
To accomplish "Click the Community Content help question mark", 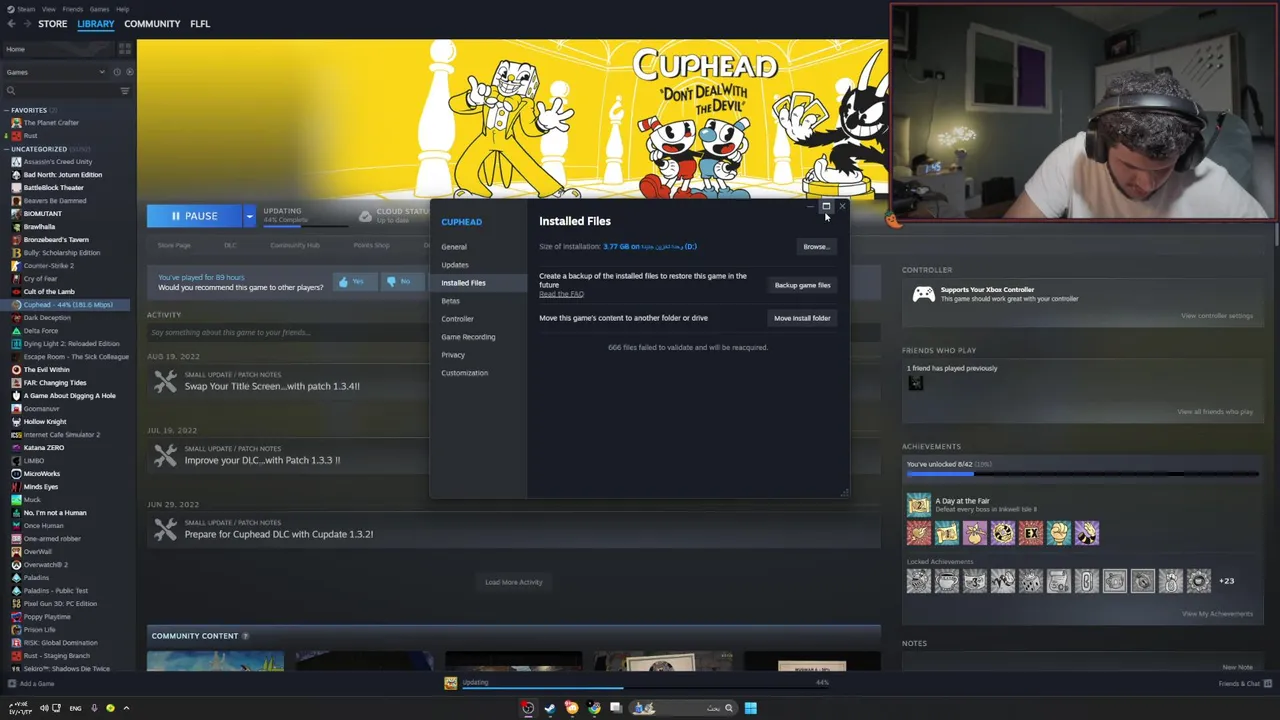I will pos(245,636).
